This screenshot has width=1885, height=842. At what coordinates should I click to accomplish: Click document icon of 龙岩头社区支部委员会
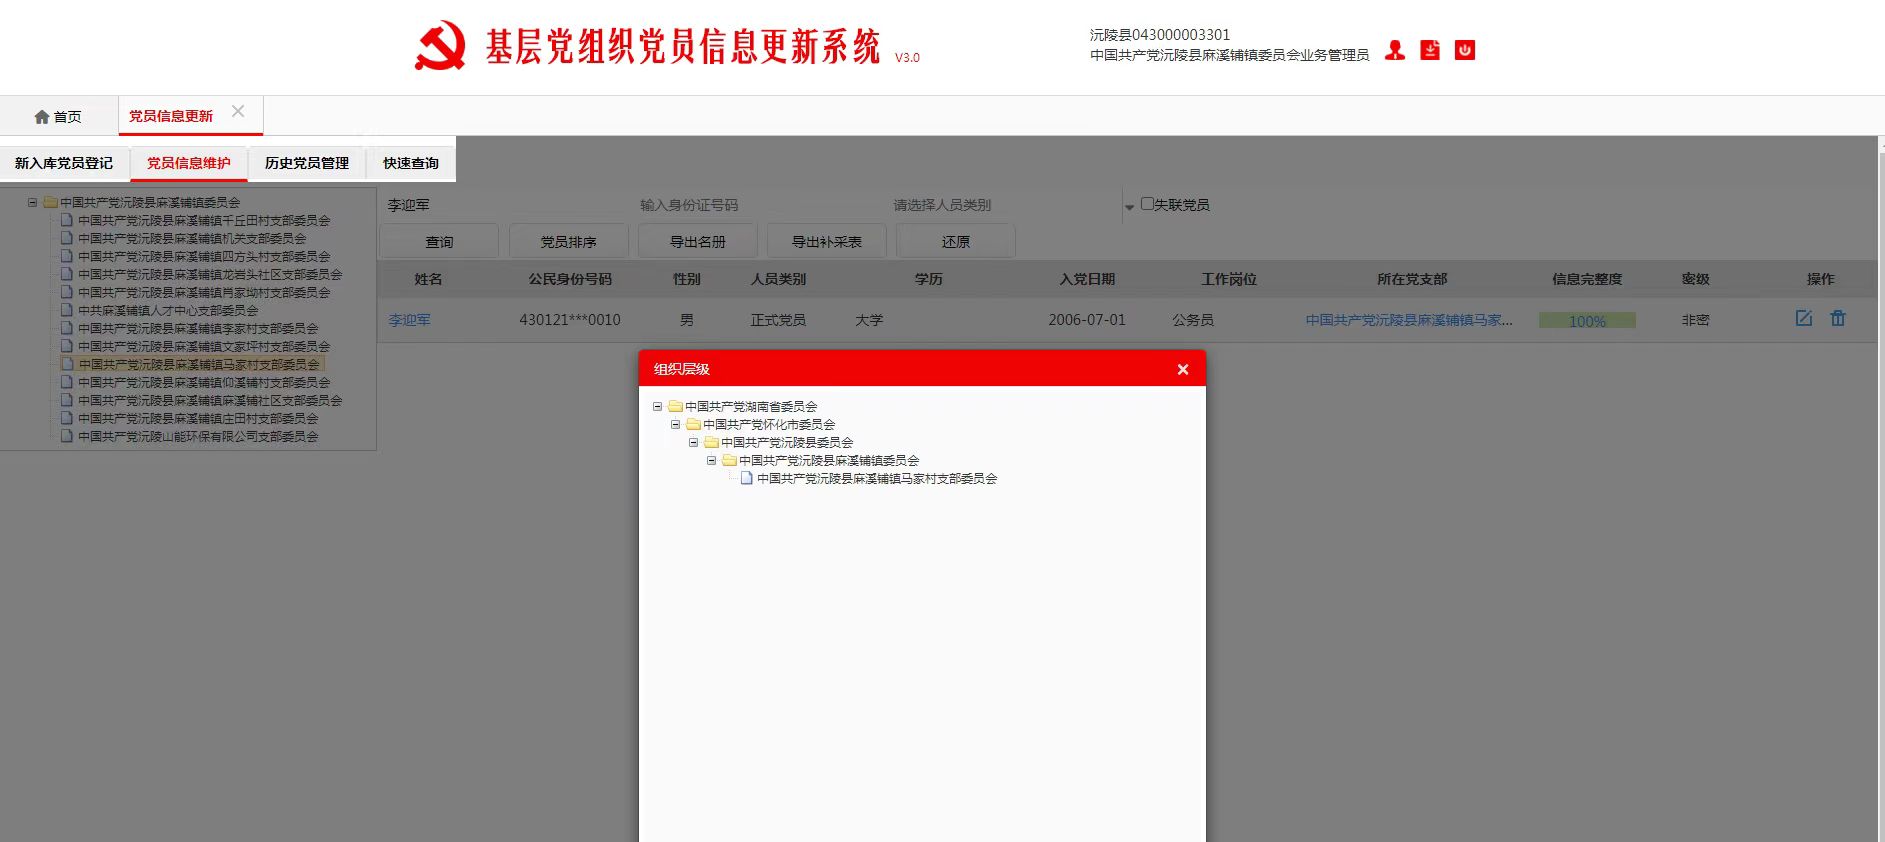(x=67, y=274)
